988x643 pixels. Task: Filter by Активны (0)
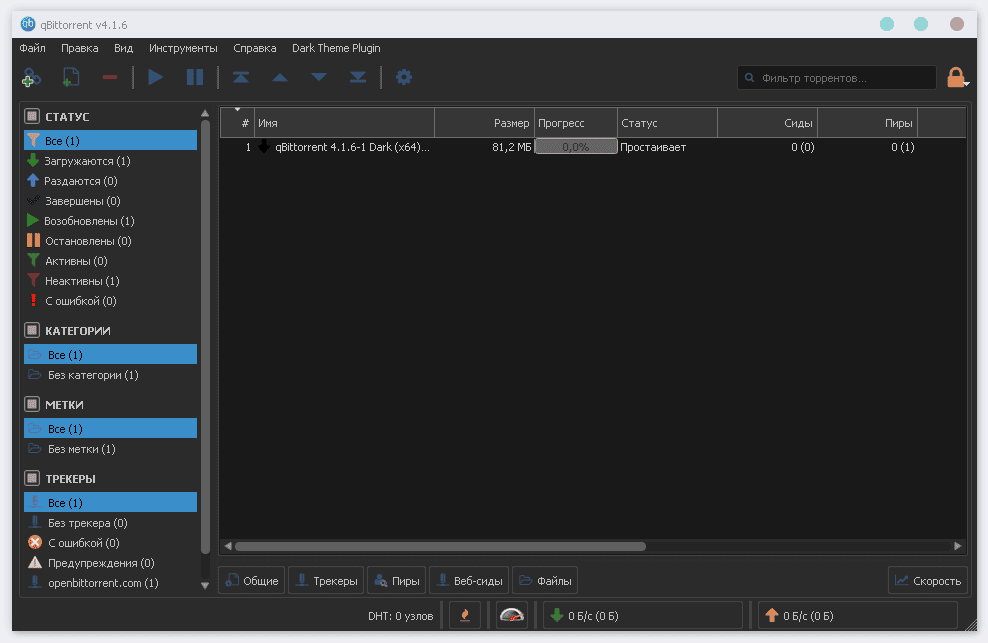110,261
